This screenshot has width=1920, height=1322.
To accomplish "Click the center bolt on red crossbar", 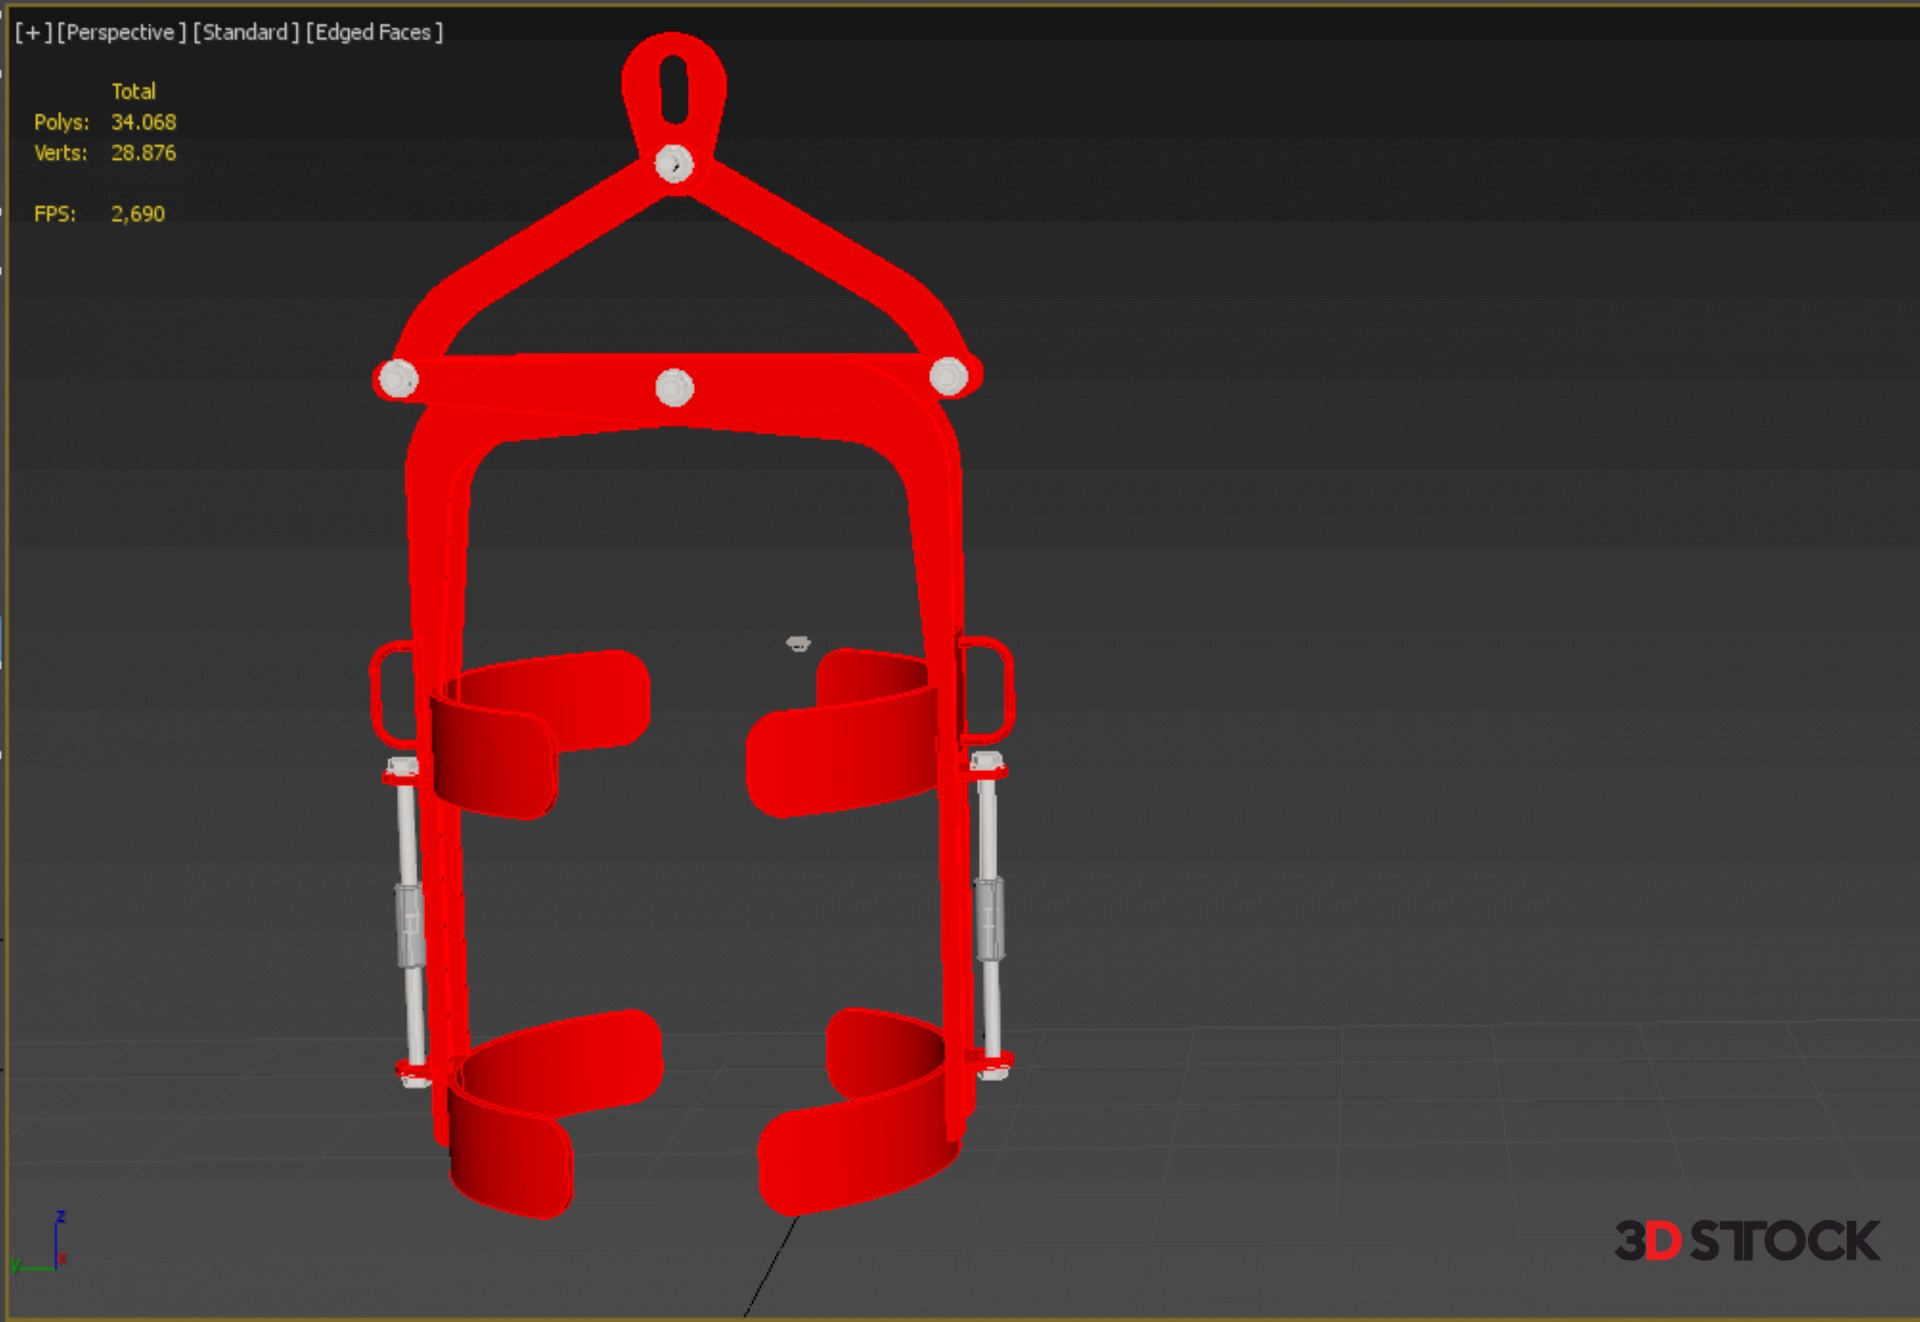I will point(674,387).
